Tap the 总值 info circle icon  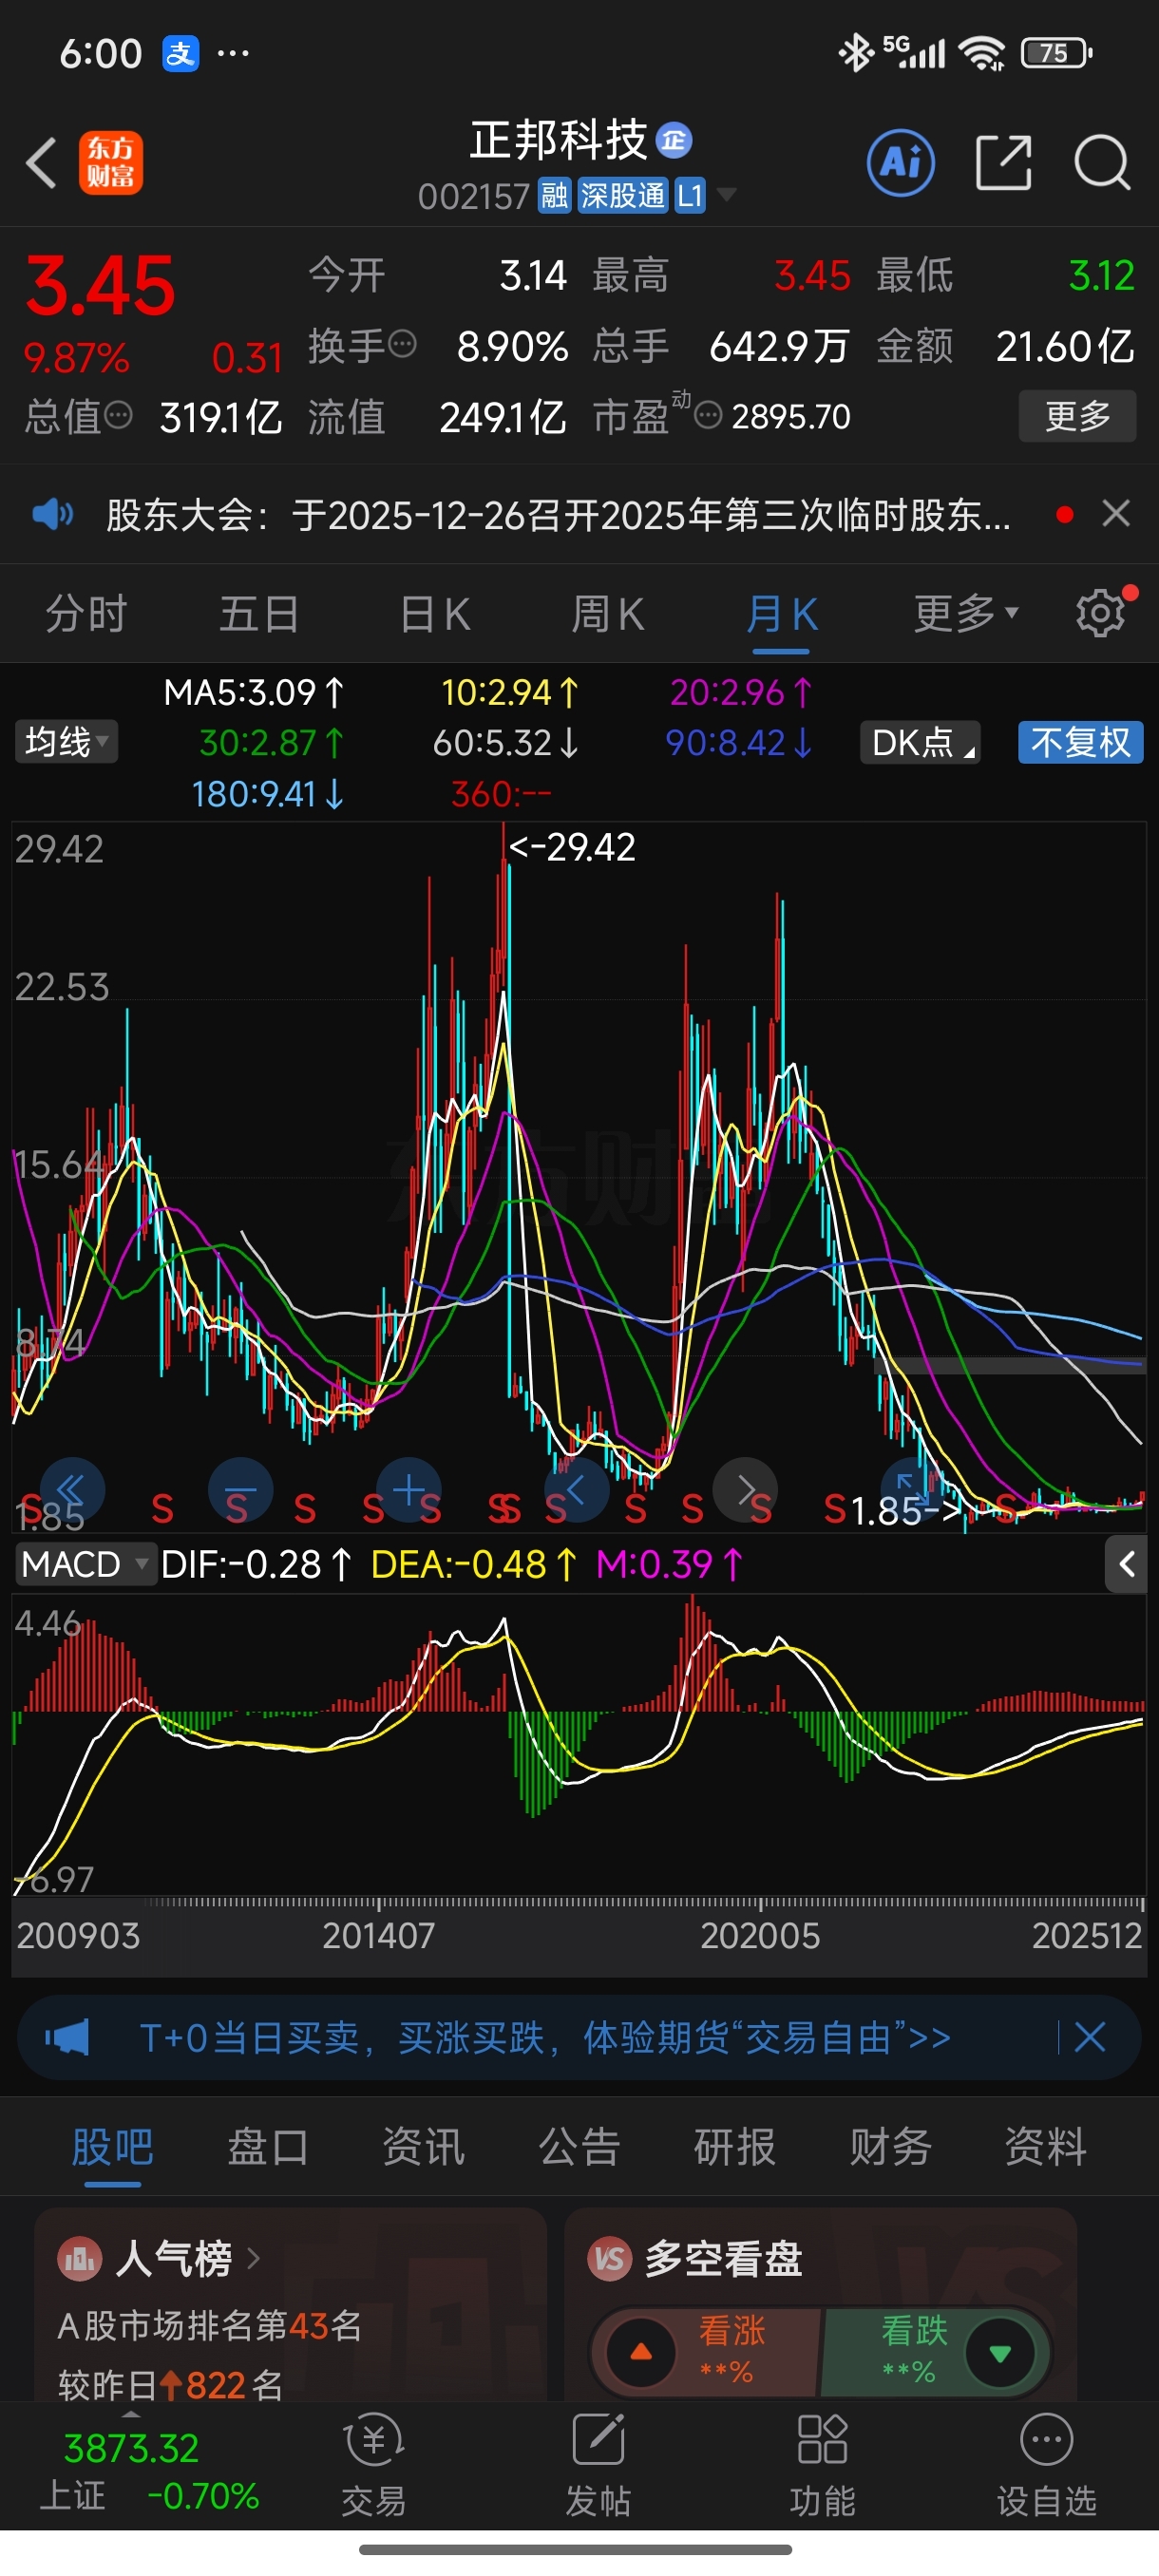point(118,415)
